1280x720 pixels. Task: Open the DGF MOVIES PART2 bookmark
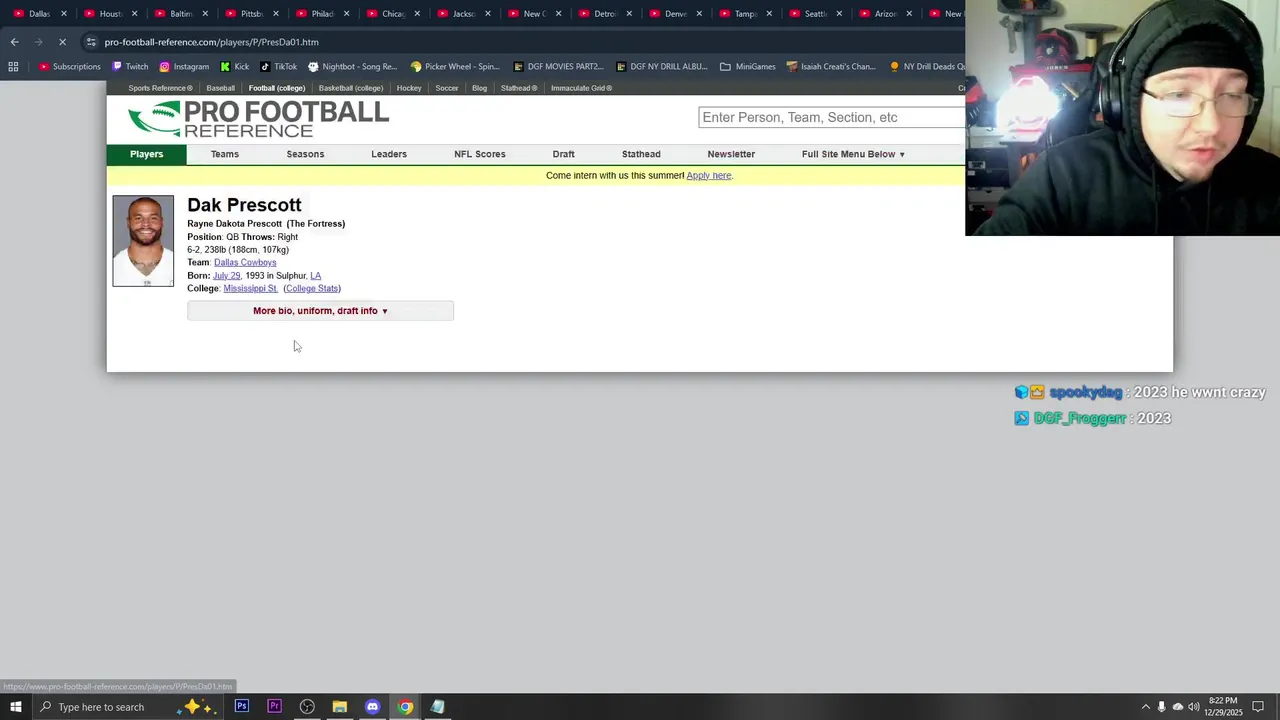pyautogui.click(x=558, y=66)
